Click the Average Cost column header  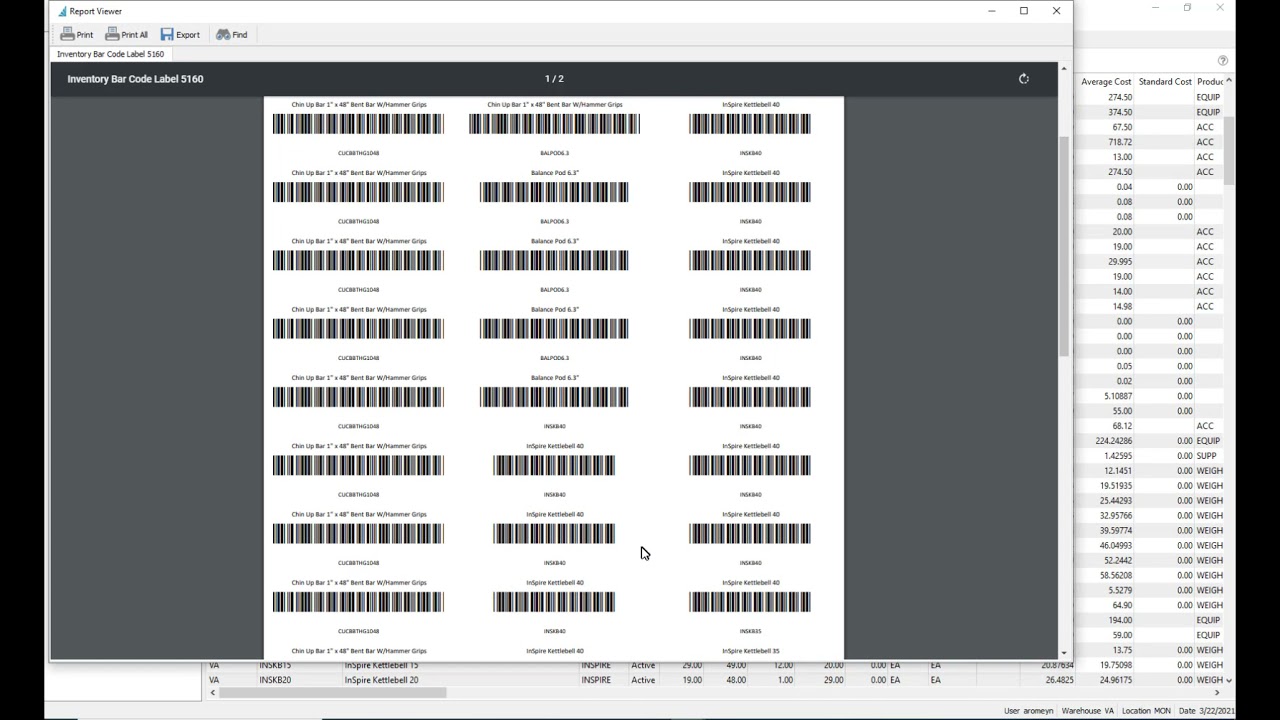pos(1105,82)
